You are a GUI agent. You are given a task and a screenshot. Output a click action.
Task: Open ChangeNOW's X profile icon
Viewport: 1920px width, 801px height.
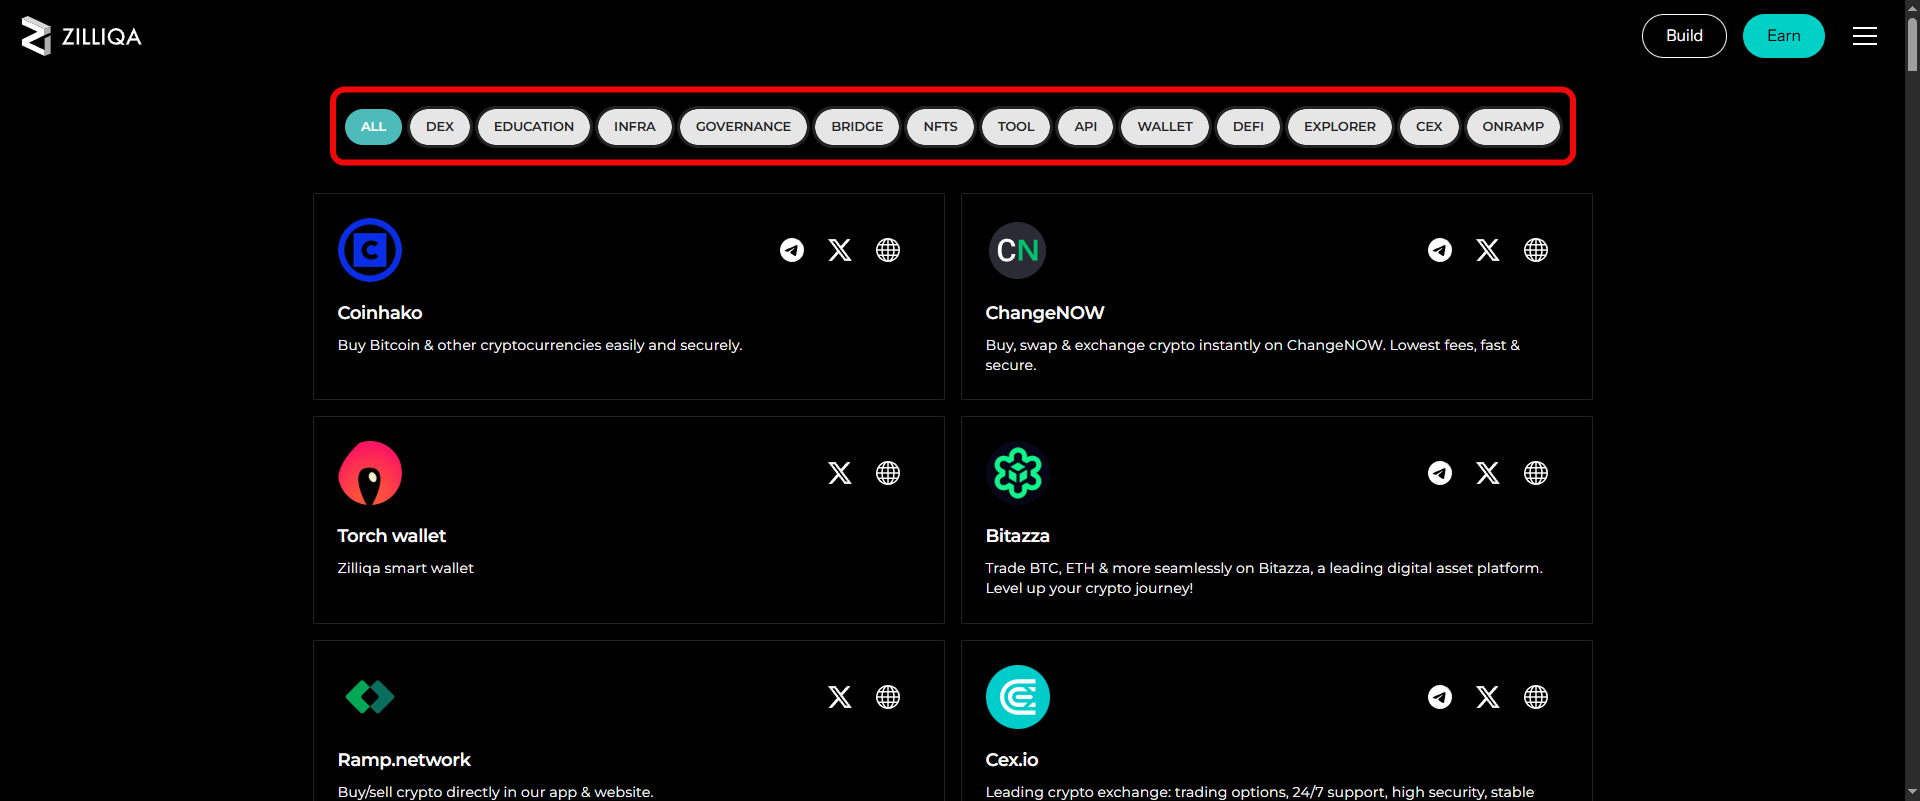pyautogui.click(x=1487, y=250)
